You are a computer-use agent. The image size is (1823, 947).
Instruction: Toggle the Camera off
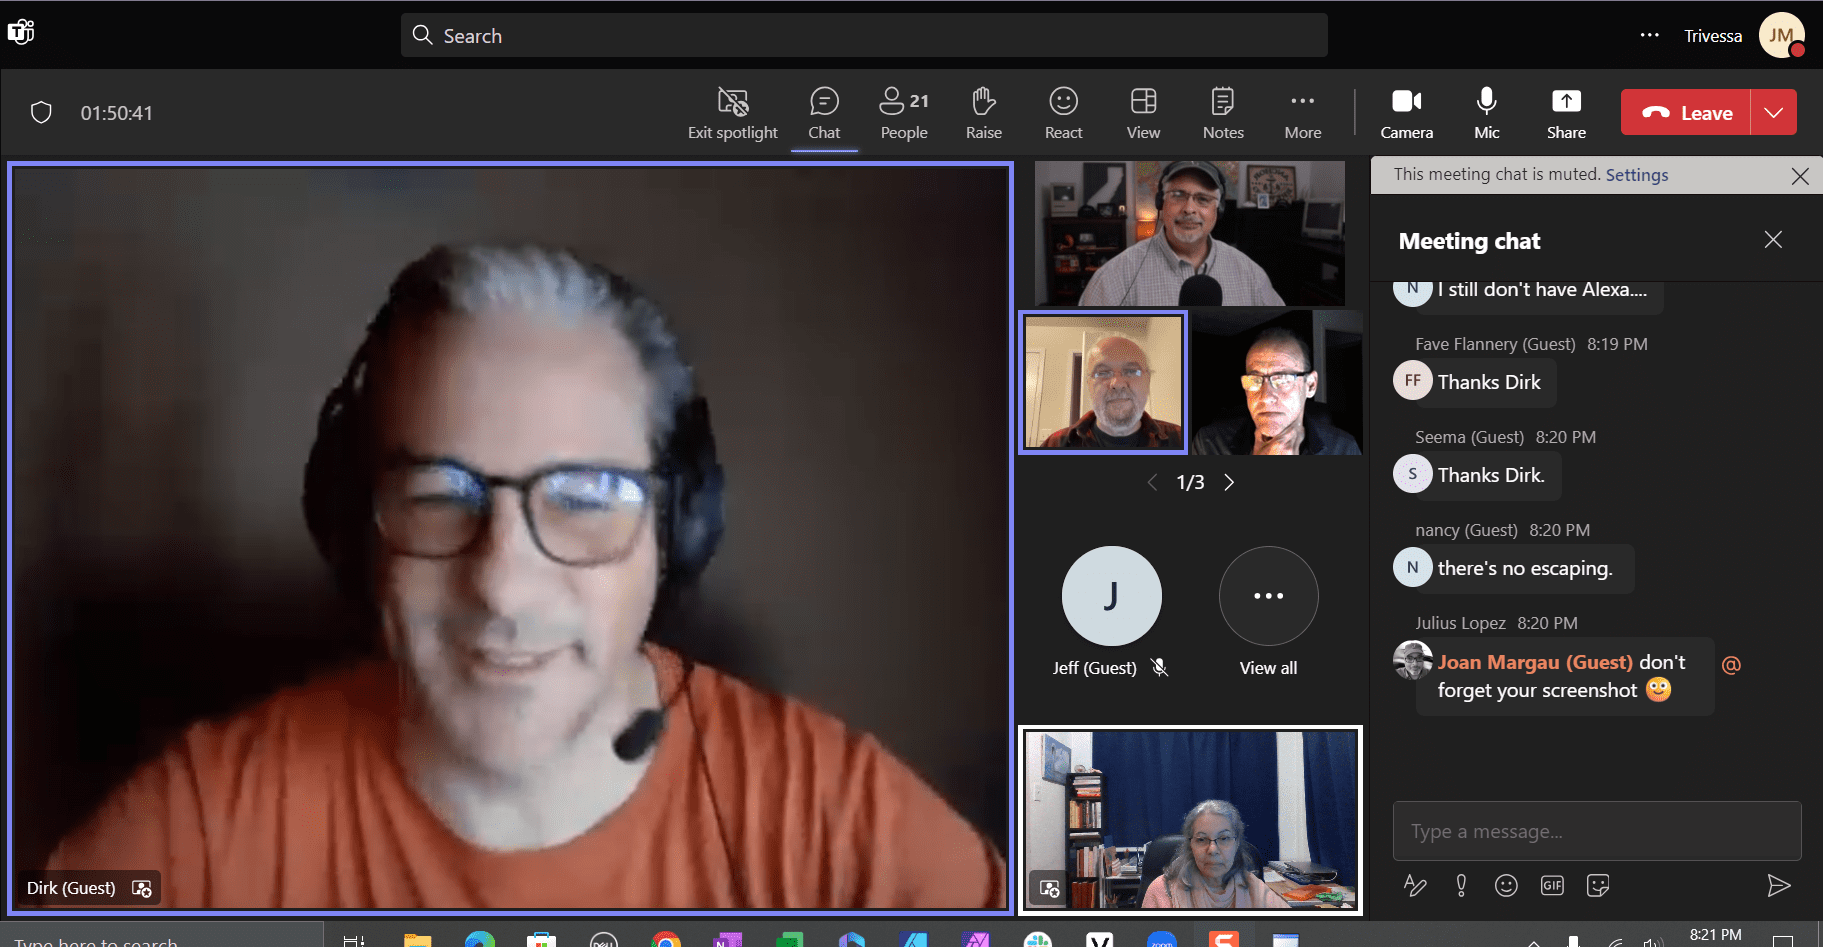pyautogui.click(x=1406, y=113)
